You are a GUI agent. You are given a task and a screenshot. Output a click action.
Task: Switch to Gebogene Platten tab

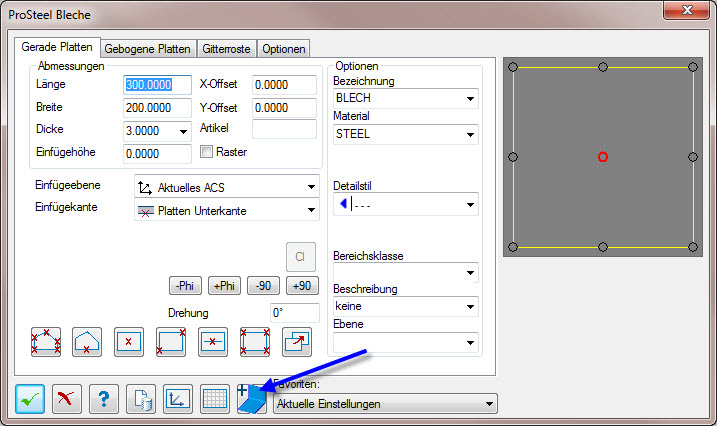coord(148,48)
